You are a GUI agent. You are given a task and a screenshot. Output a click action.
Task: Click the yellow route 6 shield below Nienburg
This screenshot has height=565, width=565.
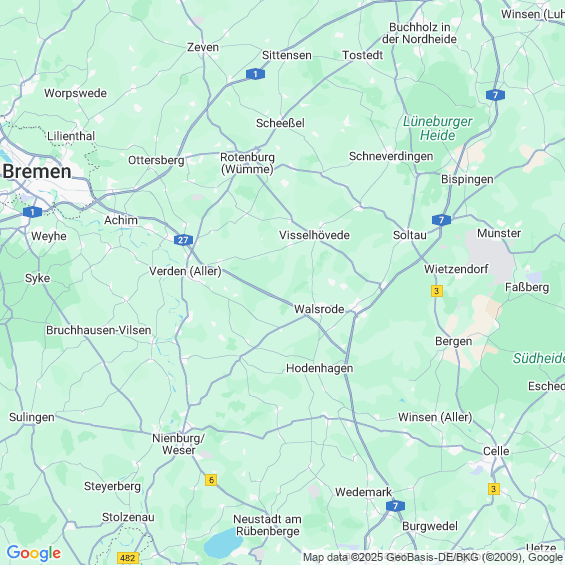pyautogui.click(x=211, y=480)
